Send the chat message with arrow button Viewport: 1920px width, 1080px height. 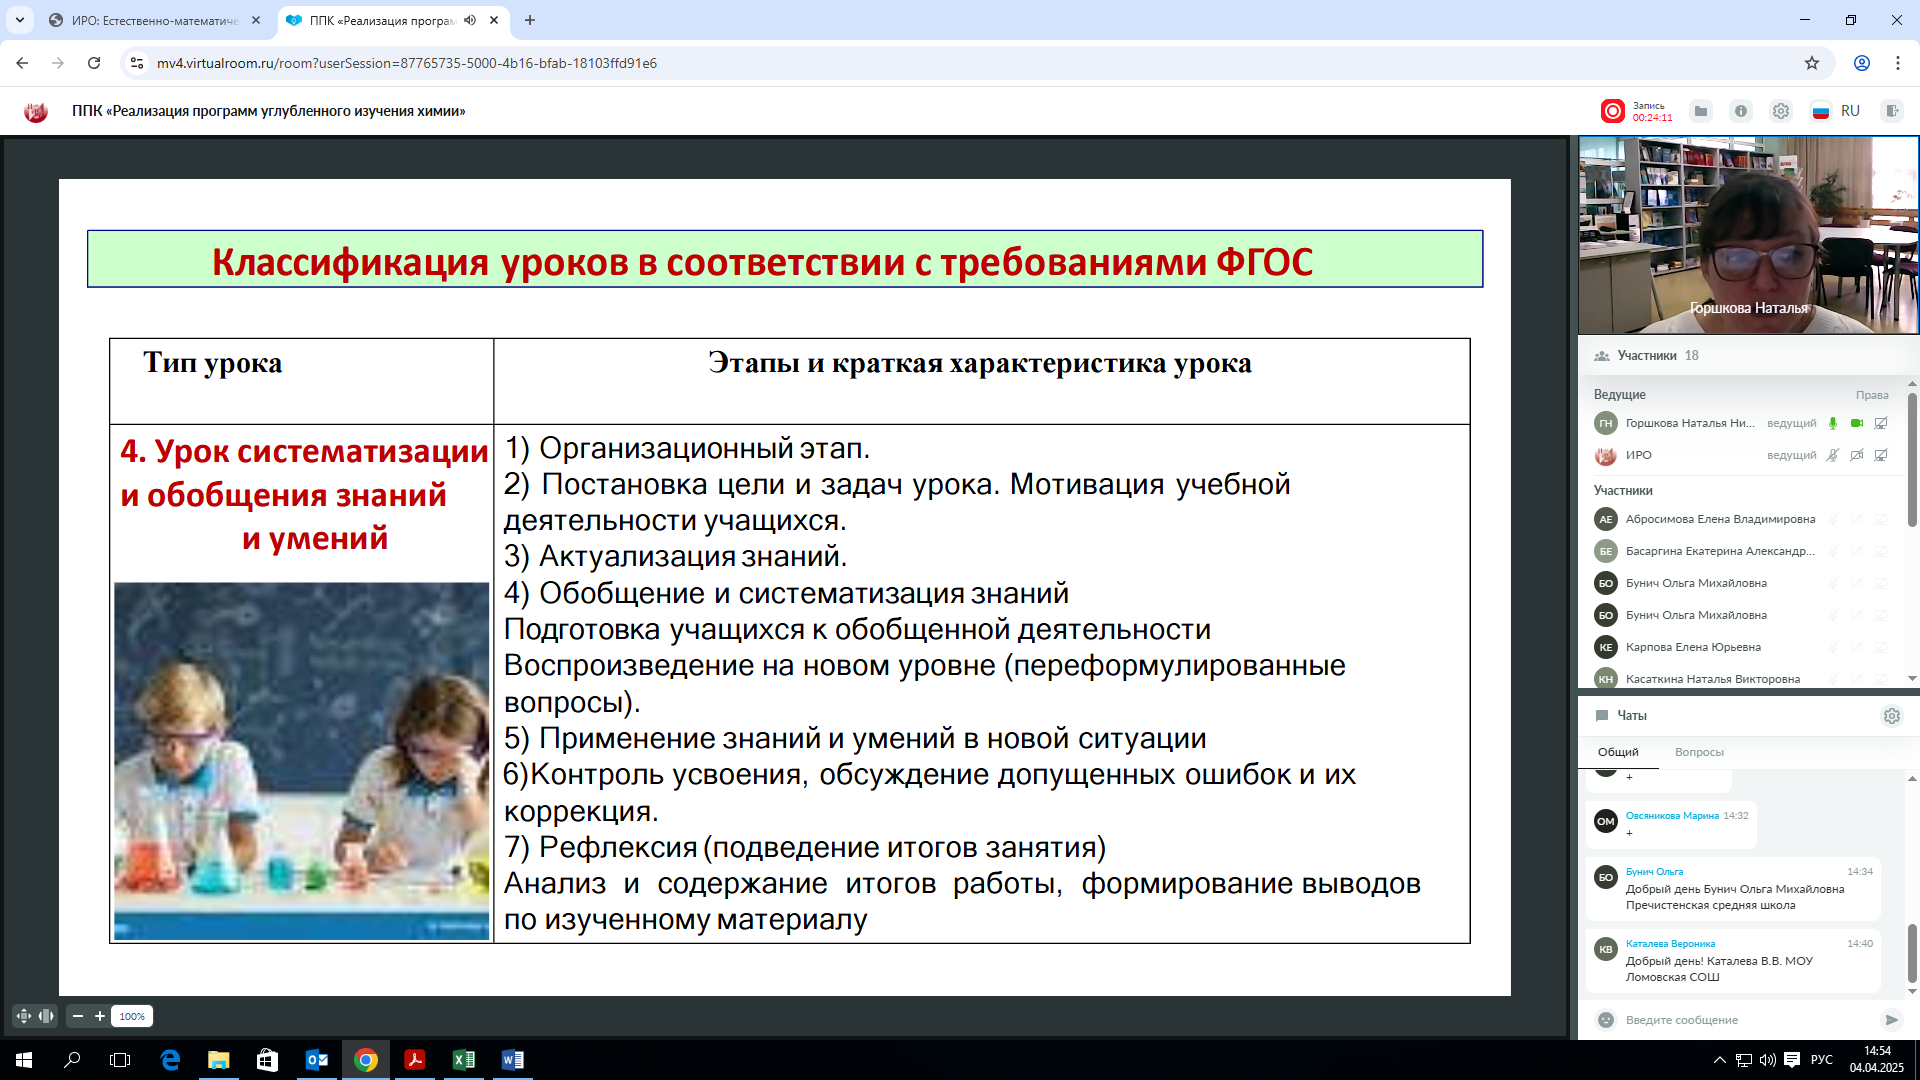(1891, 1020)
